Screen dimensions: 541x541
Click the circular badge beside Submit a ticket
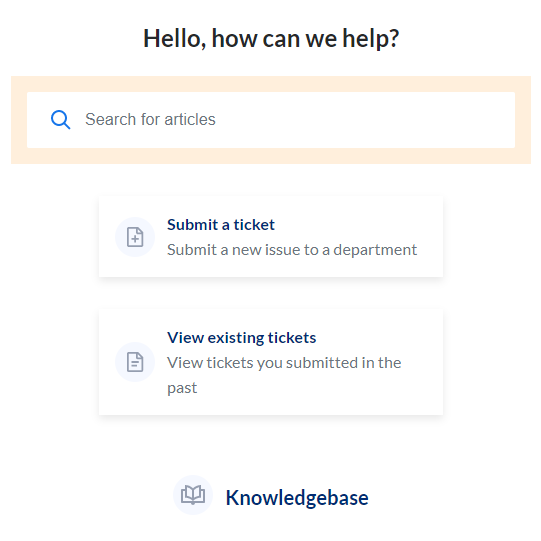coord(135,237)
